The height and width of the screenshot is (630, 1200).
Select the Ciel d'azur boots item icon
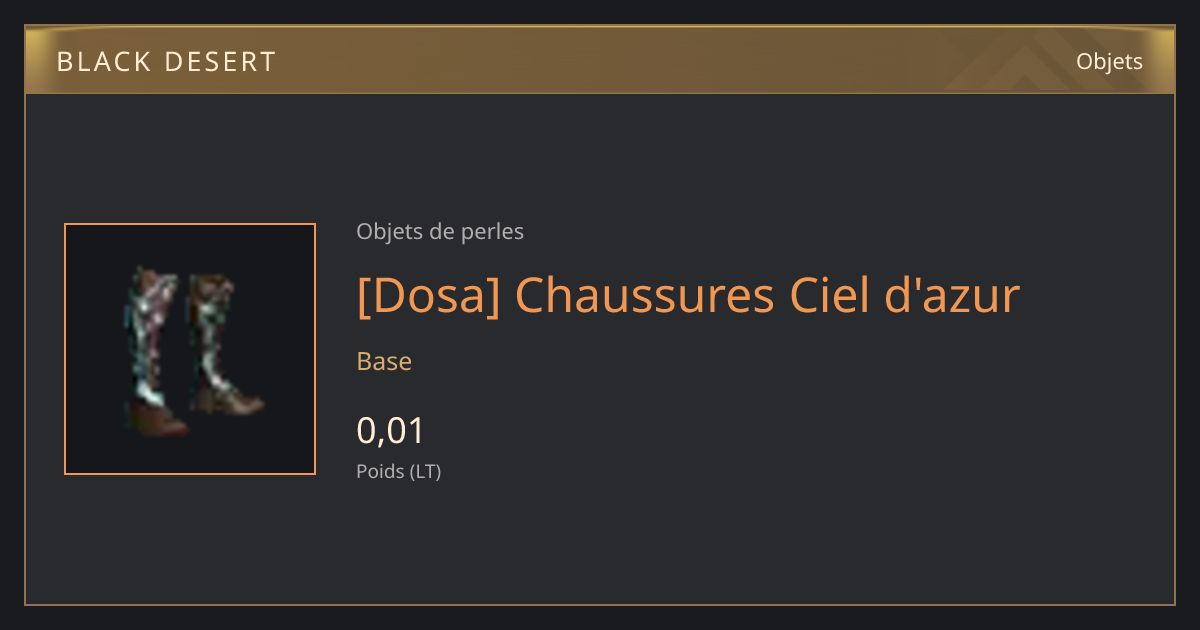pos(190,349)
